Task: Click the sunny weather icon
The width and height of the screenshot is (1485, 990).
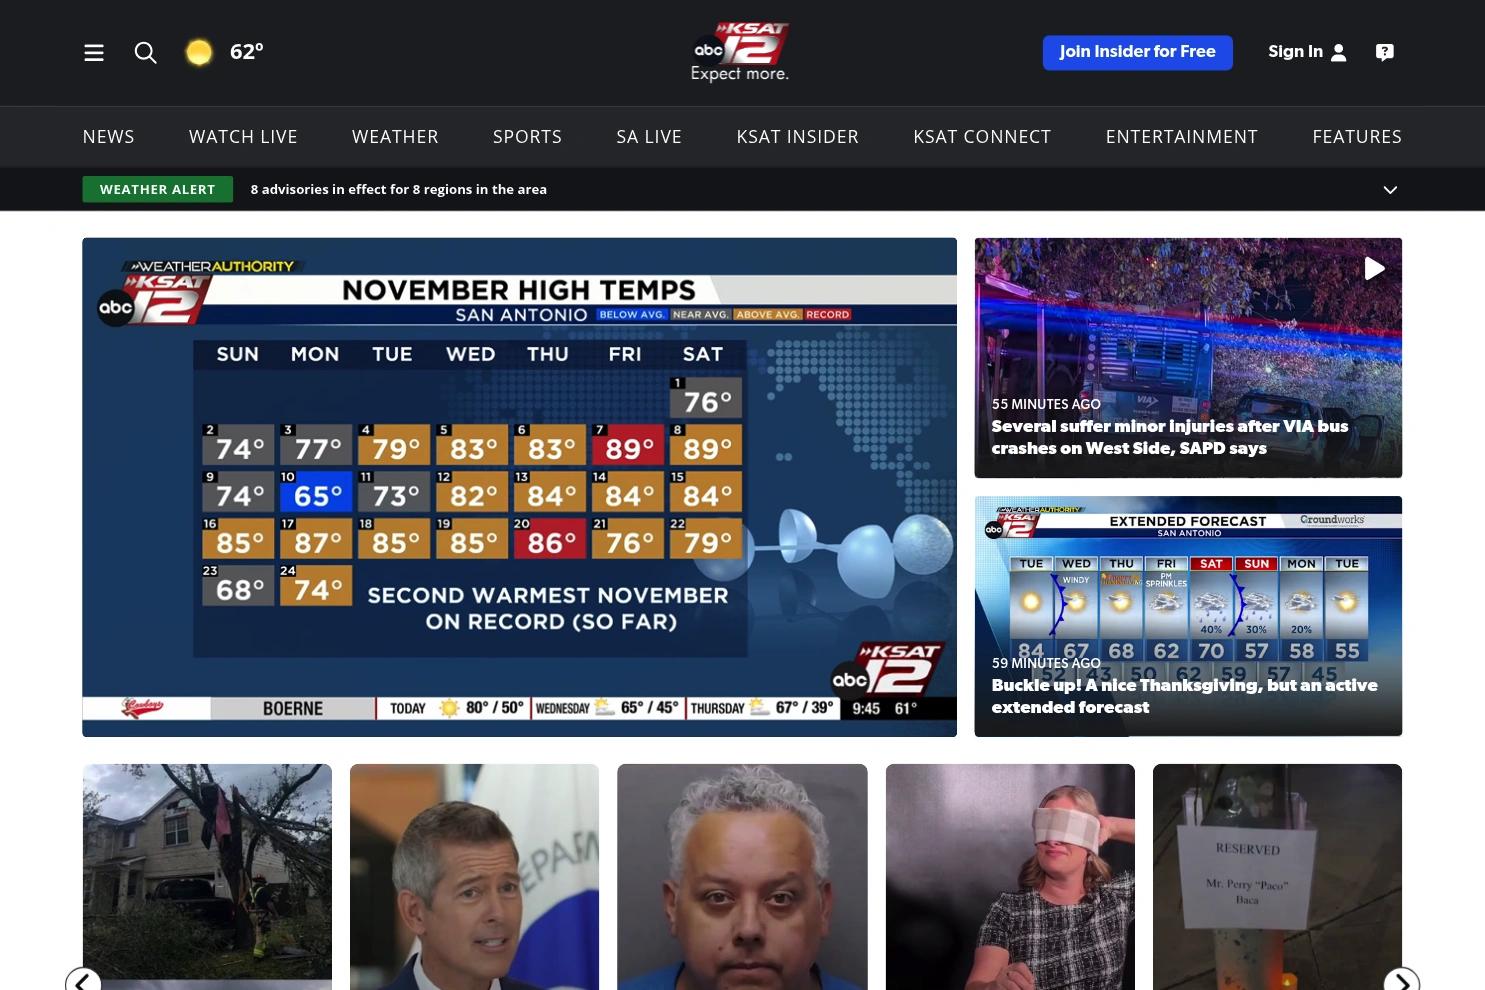Action: [199, 52]
